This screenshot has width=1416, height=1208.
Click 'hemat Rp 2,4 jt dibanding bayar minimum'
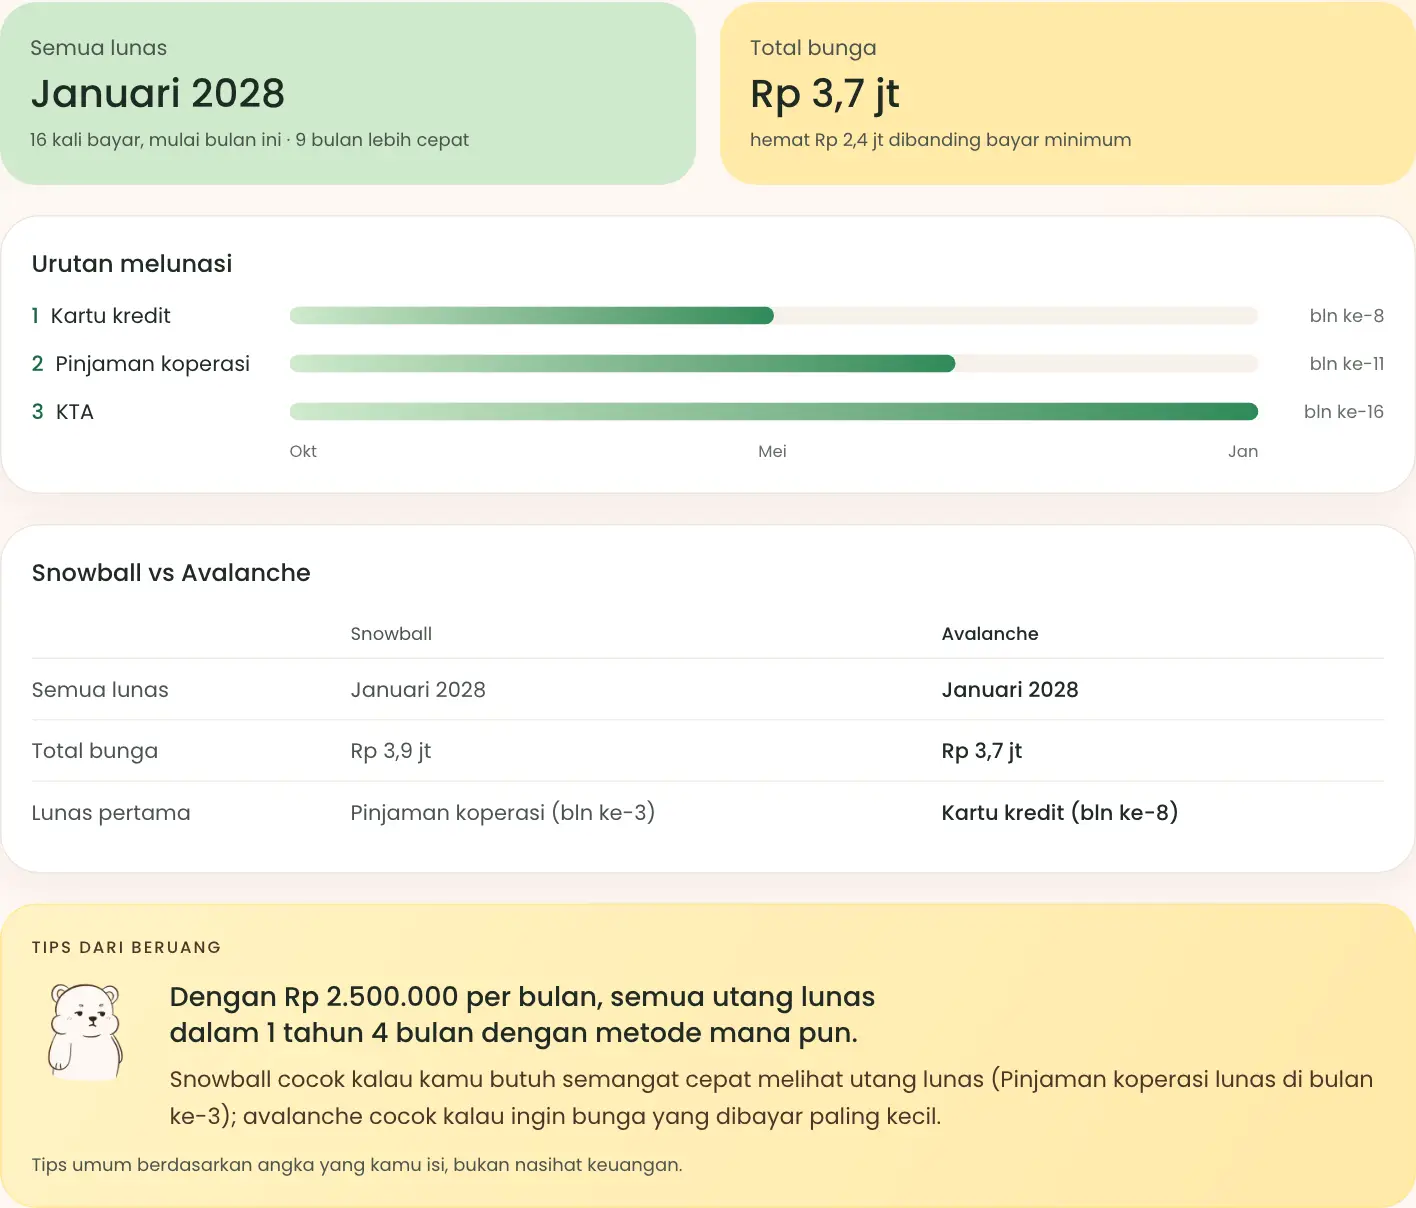pyautogui.click(x=940, y=140)
